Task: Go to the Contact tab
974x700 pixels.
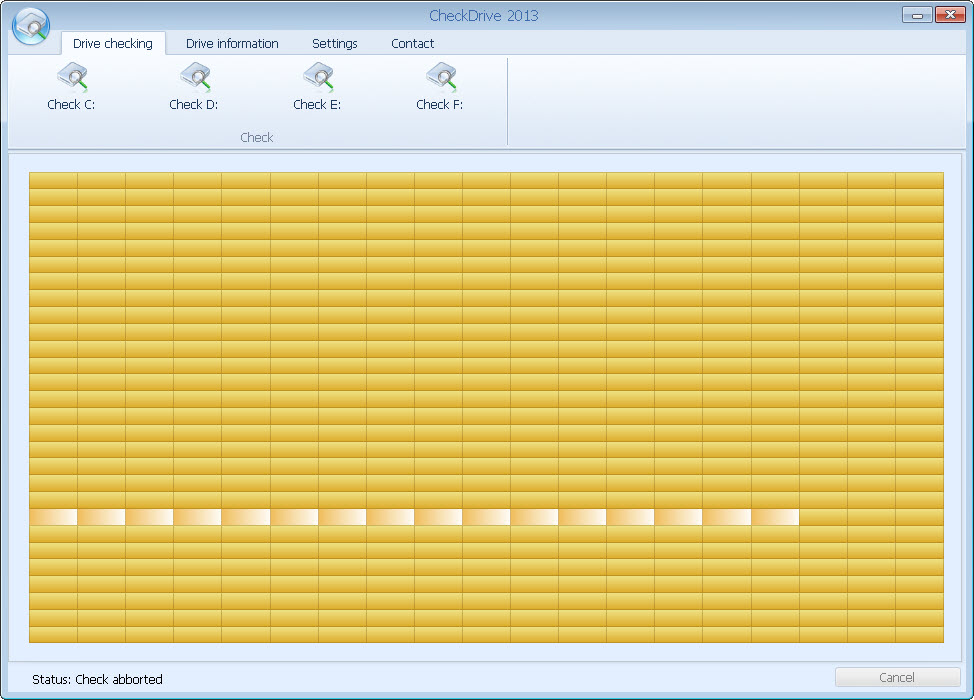Action: pyautogui.click(x=412, y=43)
